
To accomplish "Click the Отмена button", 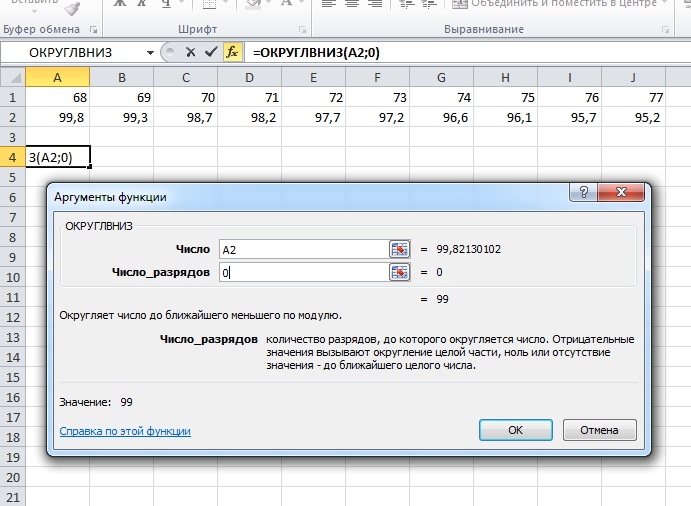I will click(x=599, y=430).
